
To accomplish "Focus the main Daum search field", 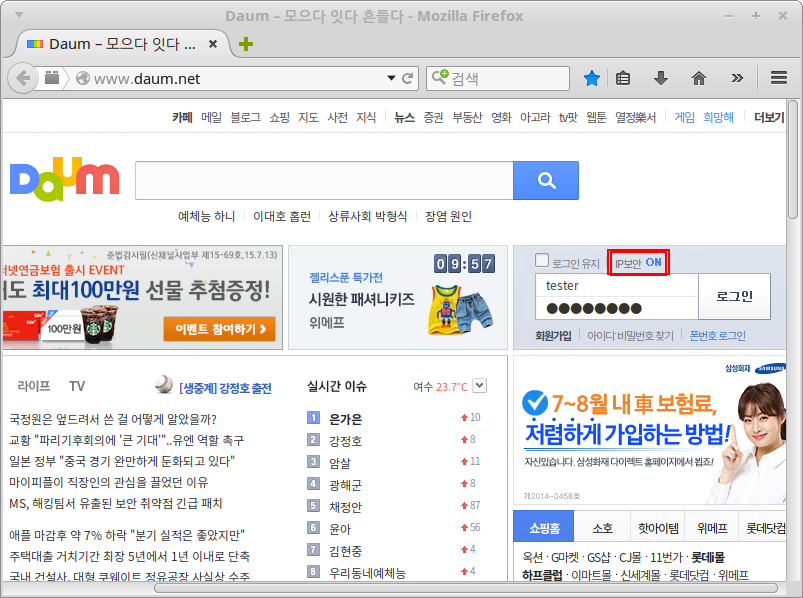I will pos(324,180).
